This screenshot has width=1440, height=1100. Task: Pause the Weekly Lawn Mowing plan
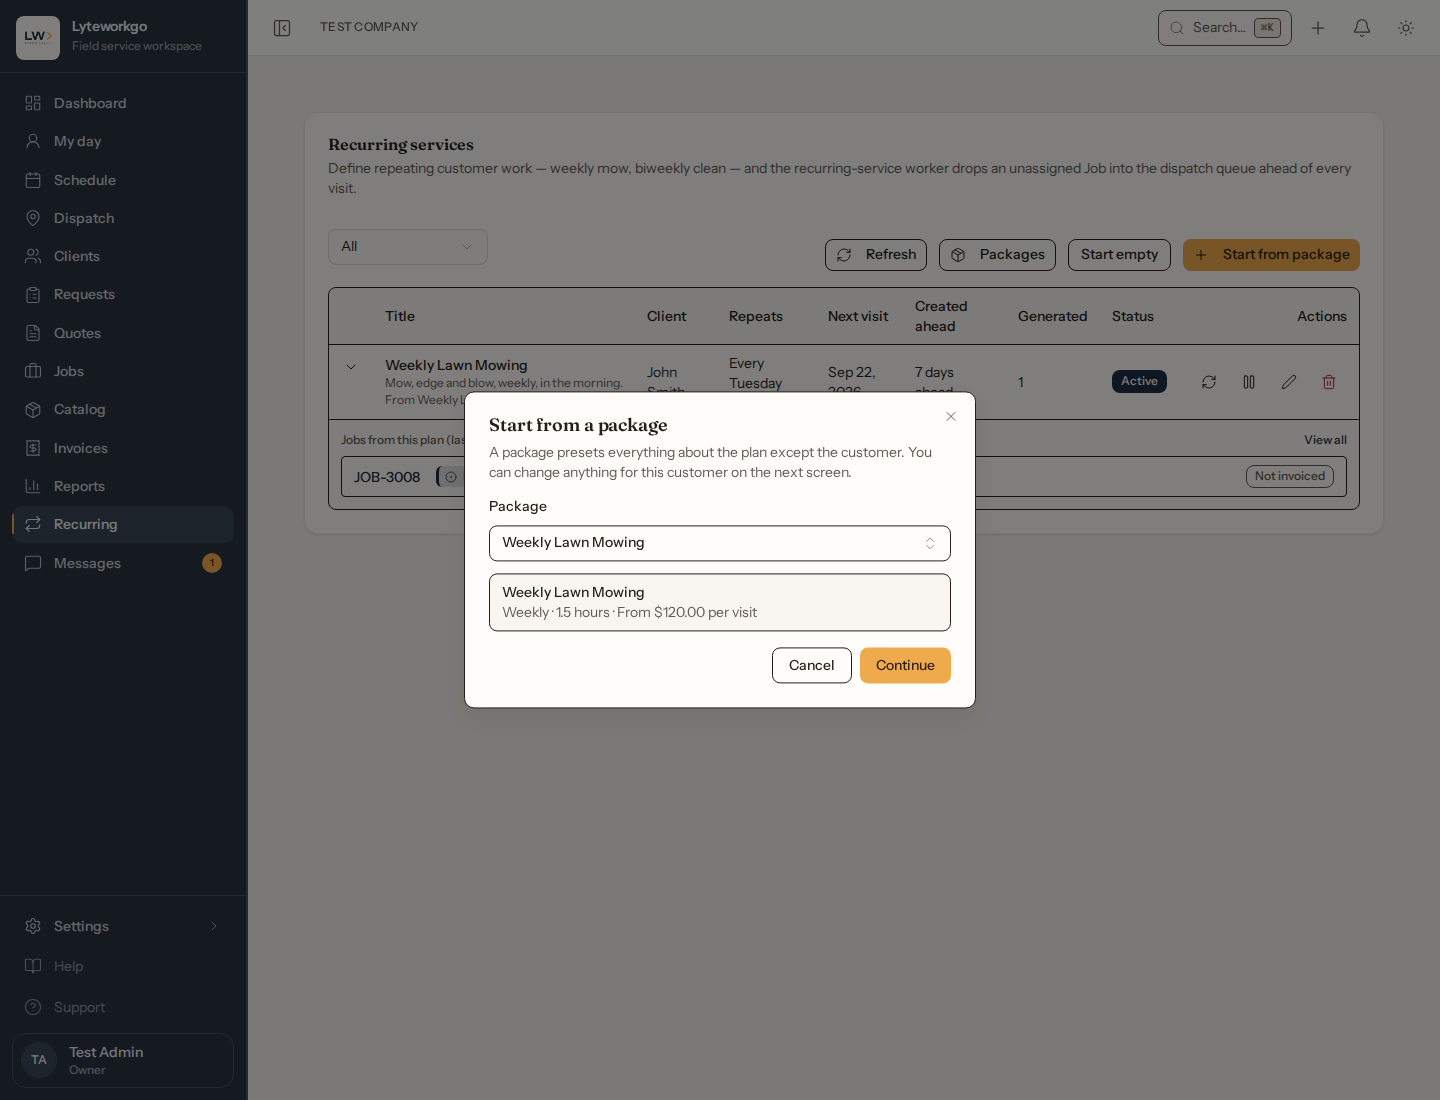1249,382
